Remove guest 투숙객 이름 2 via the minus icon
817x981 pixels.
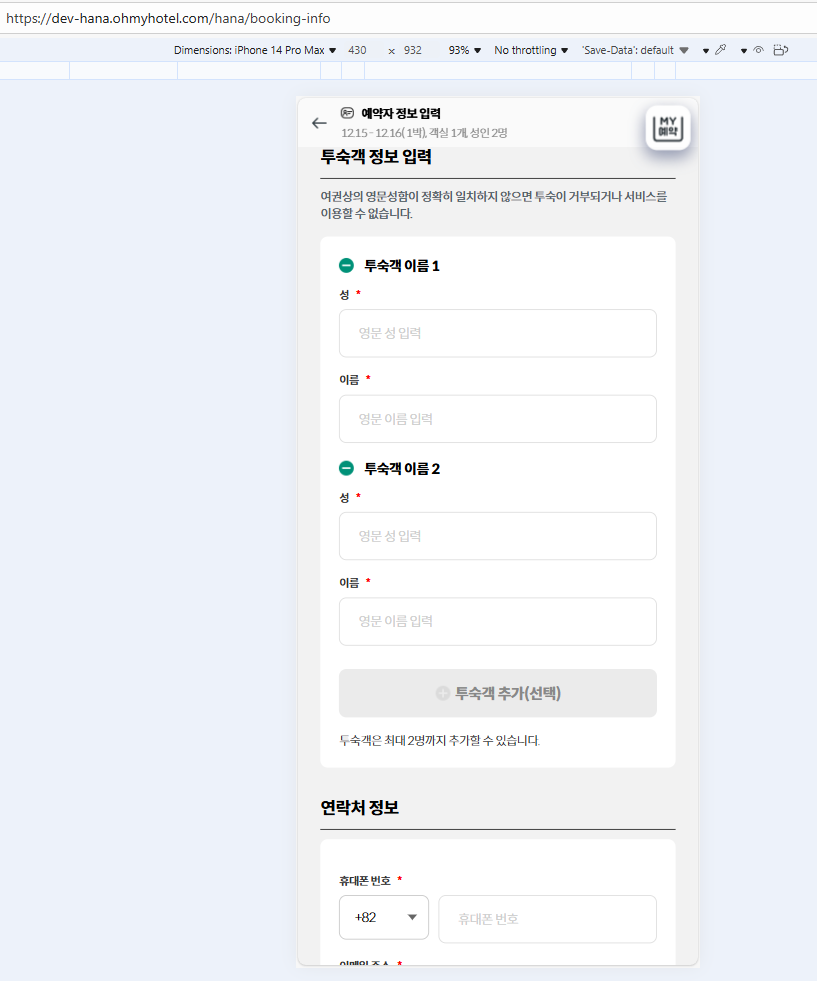click(x=346, y=469)
